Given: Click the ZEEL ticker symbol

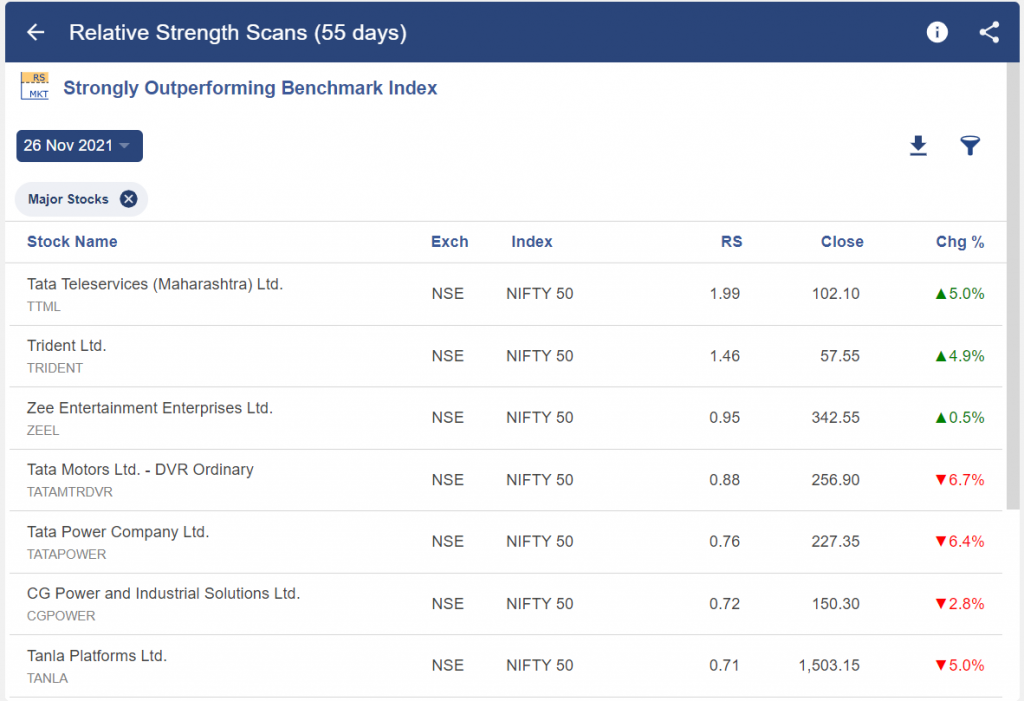Looking at the screenshot, I should [x=43, y=431].
